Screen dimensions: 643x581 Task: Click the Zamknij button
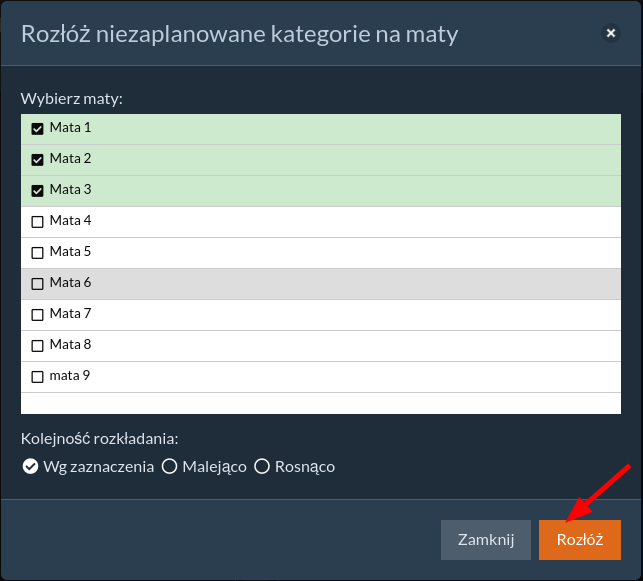(485, 540)
